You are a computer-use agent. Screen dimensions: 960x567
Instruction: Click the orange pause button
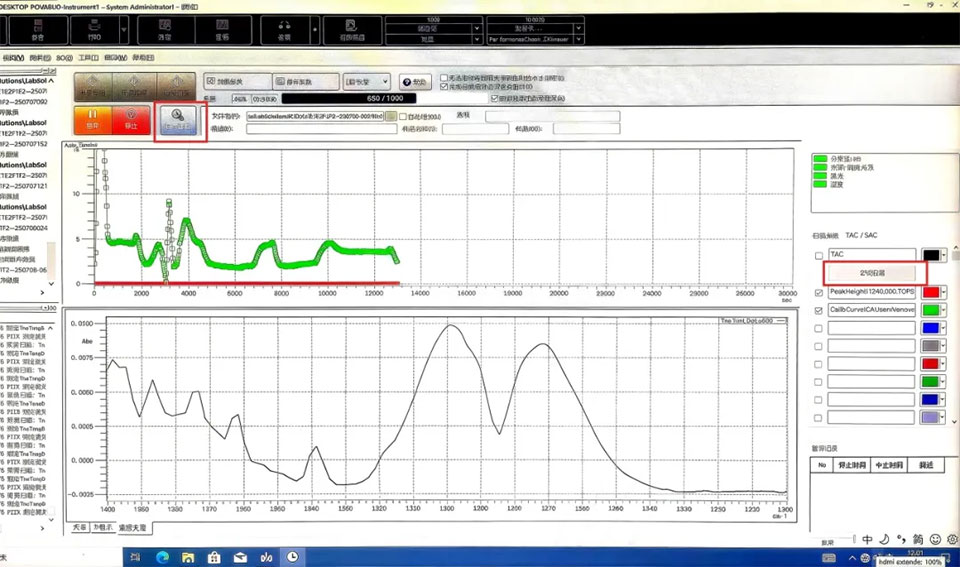pyautogui.click(x=93, y=120)
